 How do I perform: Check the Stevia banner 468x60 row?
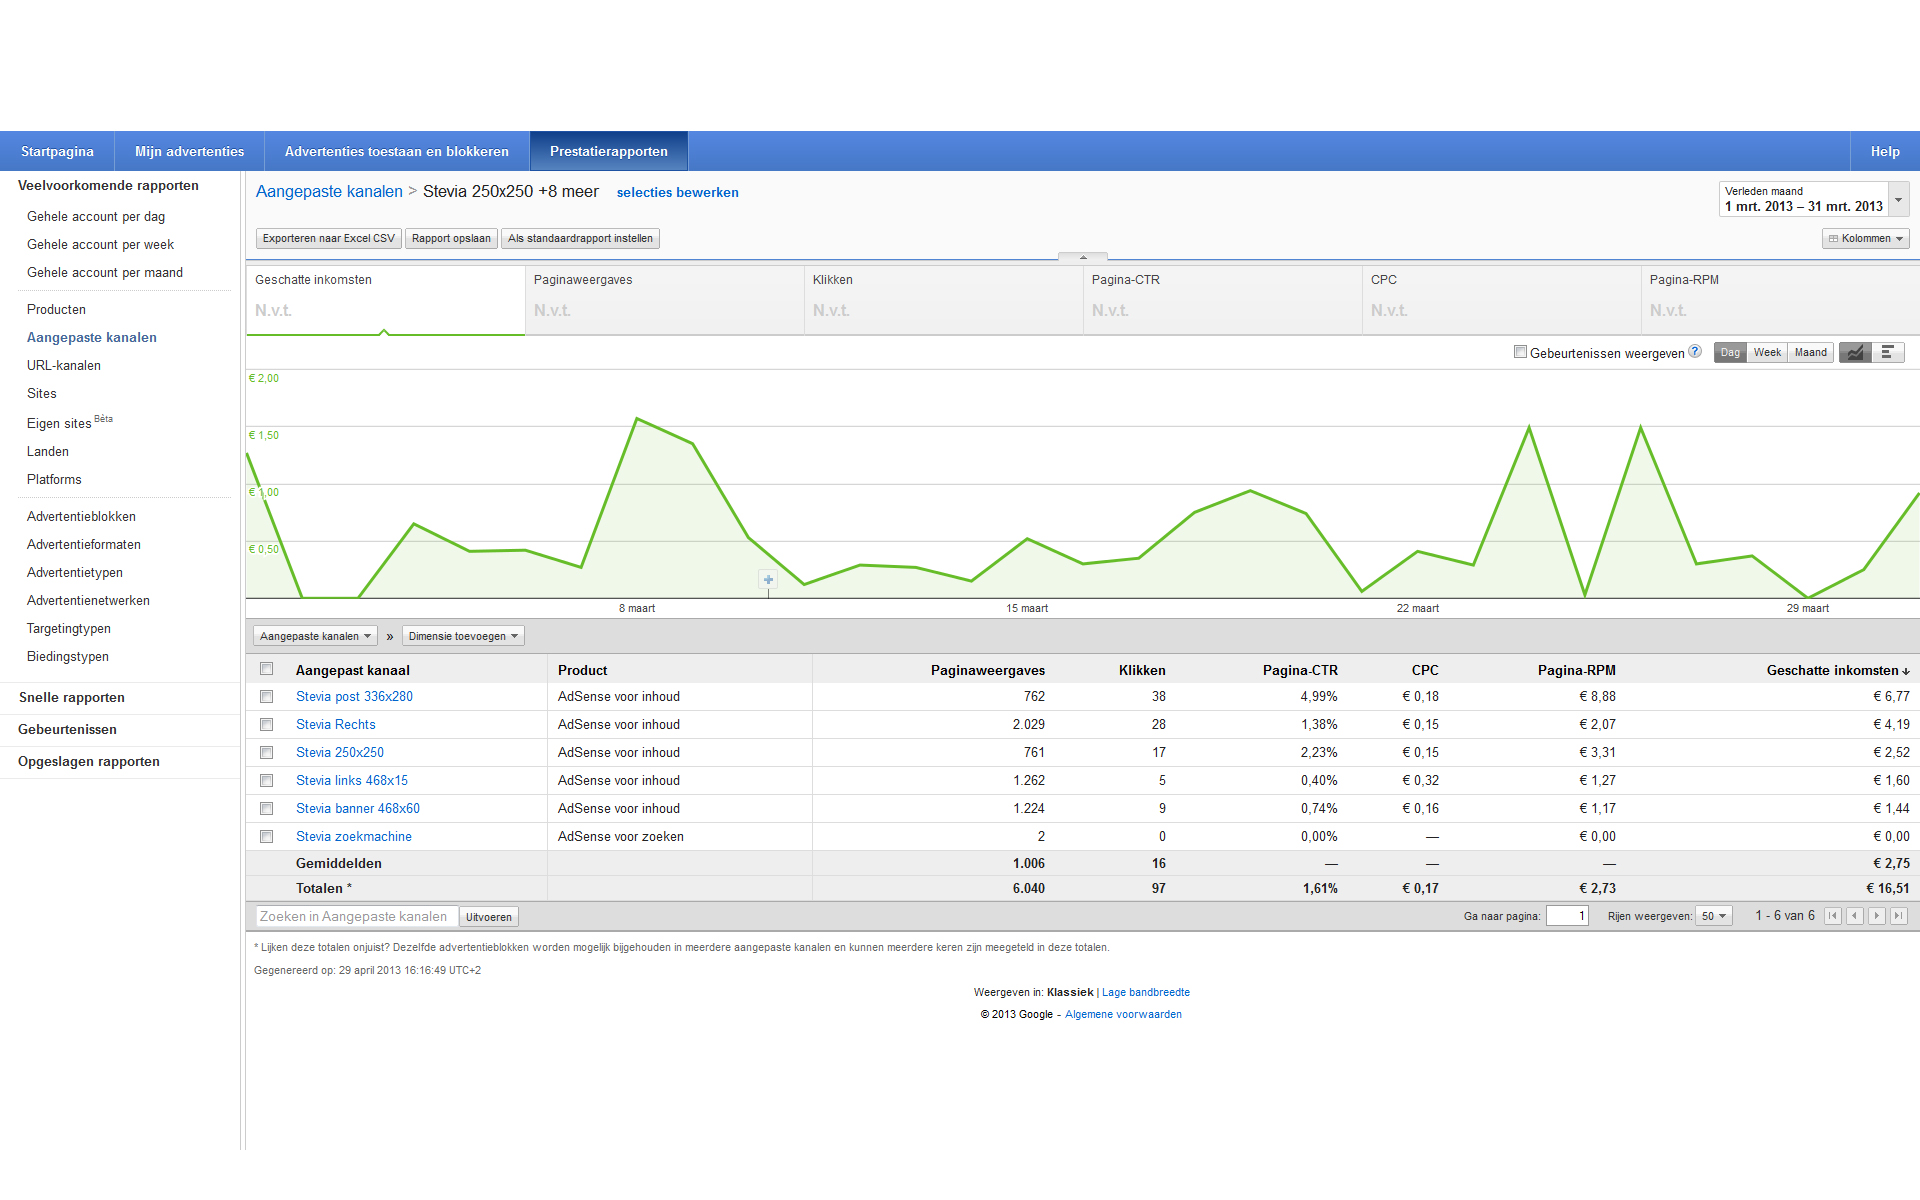[266, 809]
